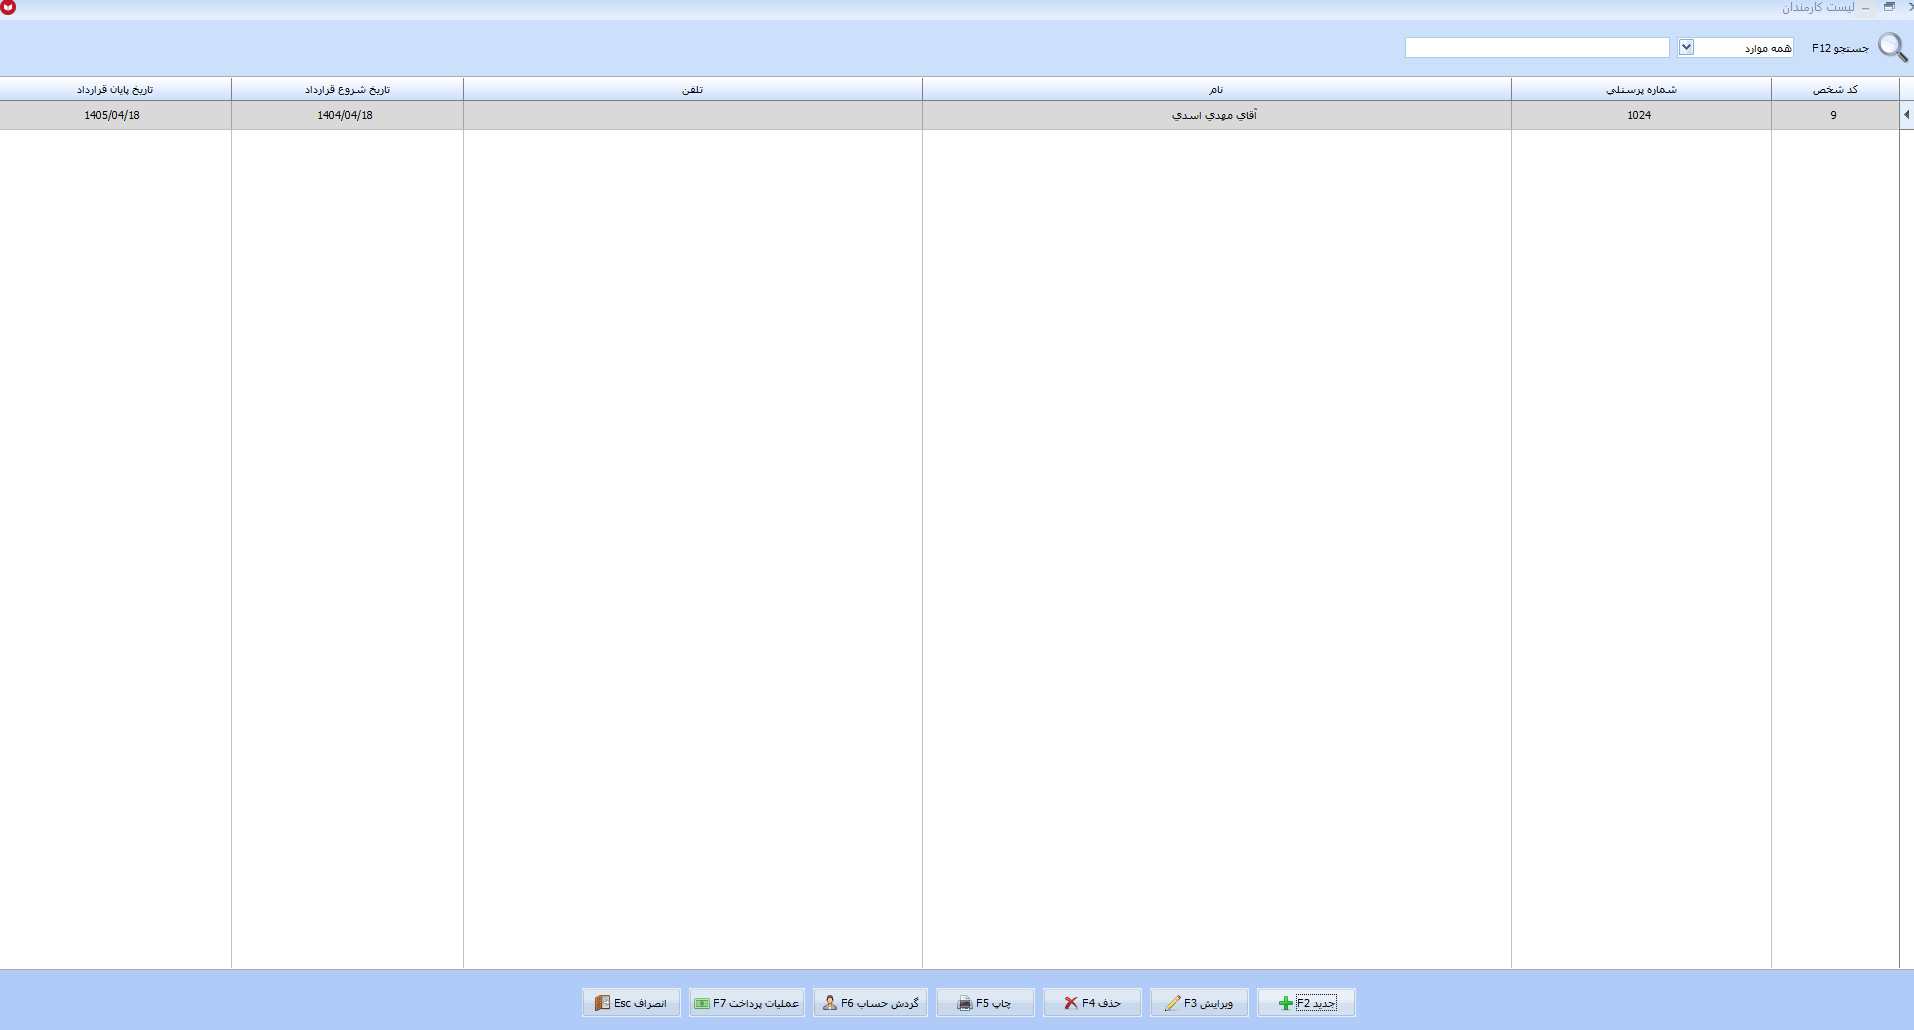Click the red application icon in title bar
The height and width of the screenshot is (1030, 1914).
8,7
